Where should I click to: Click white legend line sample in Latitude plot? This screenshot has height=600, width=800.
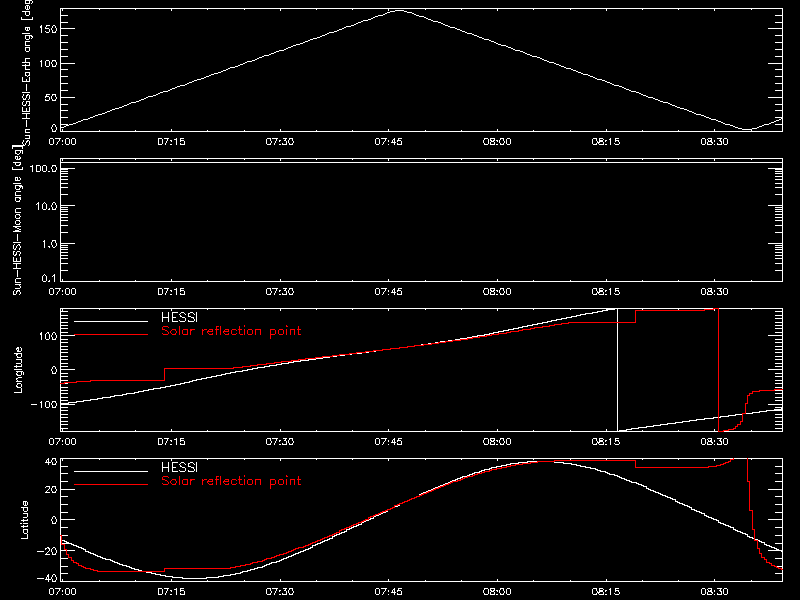[x=111, y=471]
